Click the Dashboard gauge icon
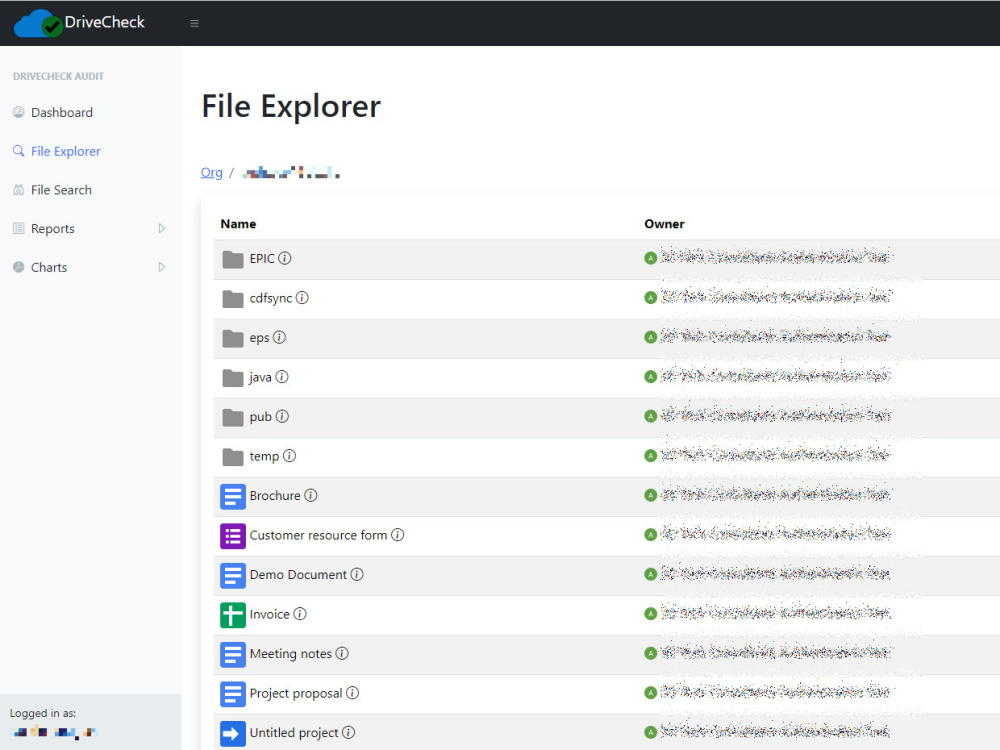1000x750 pixels. (x=18, y=112)
